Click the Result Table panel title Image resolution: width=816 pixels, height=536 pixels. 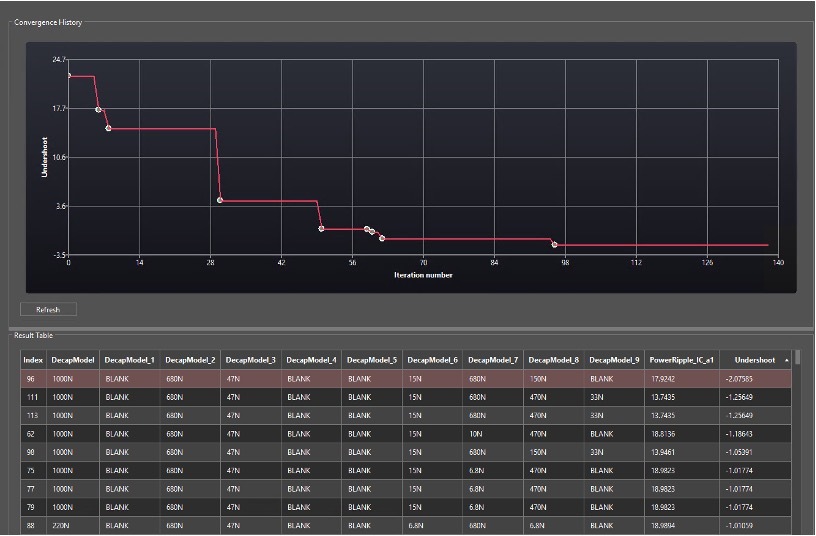33,335
